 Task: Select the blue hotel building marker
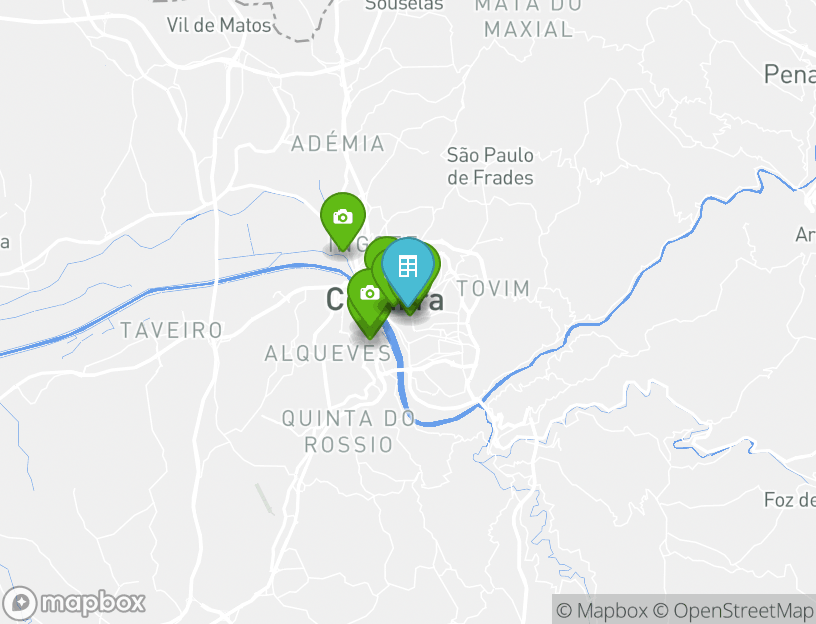coord(407,268)
